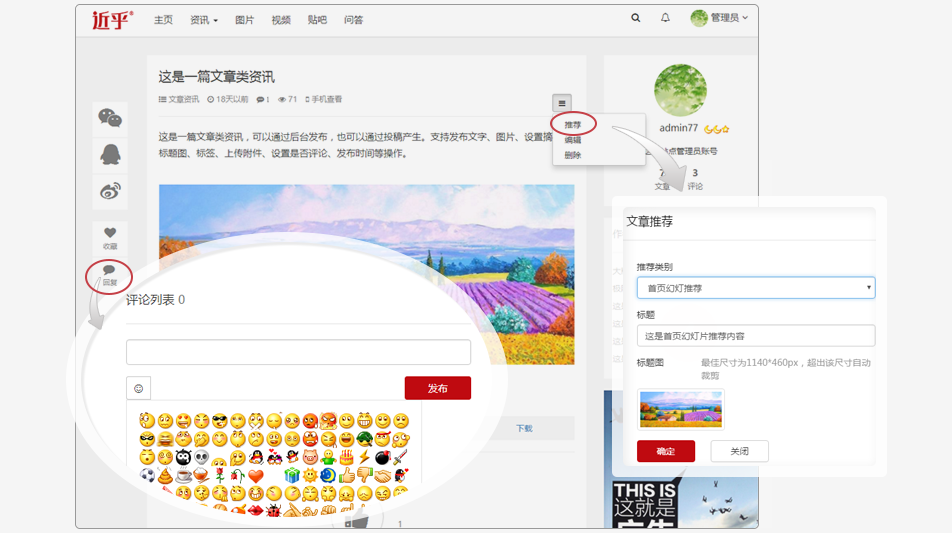The width and height of the screenshot is (952, 533).
Task: Click the 标题 title input field
Action: pos(756,336)
